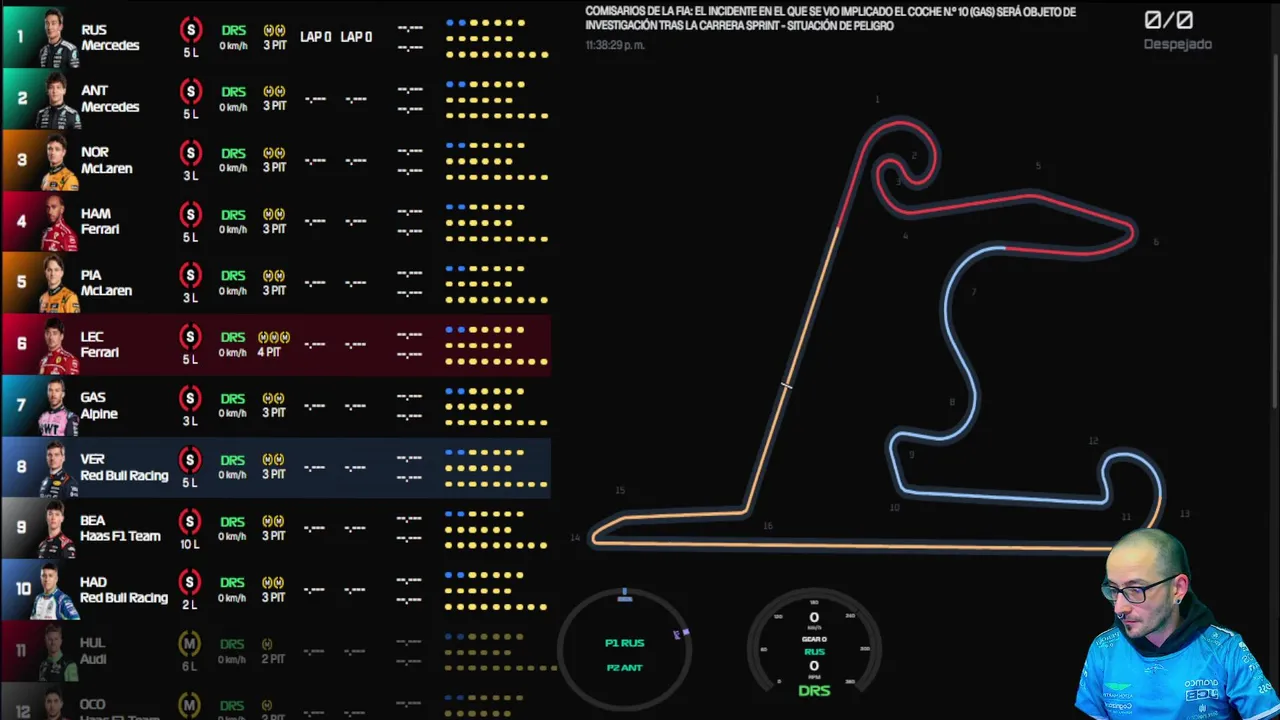Click VER's driver portrait
1280x720 pixels.
pos(59,468)
